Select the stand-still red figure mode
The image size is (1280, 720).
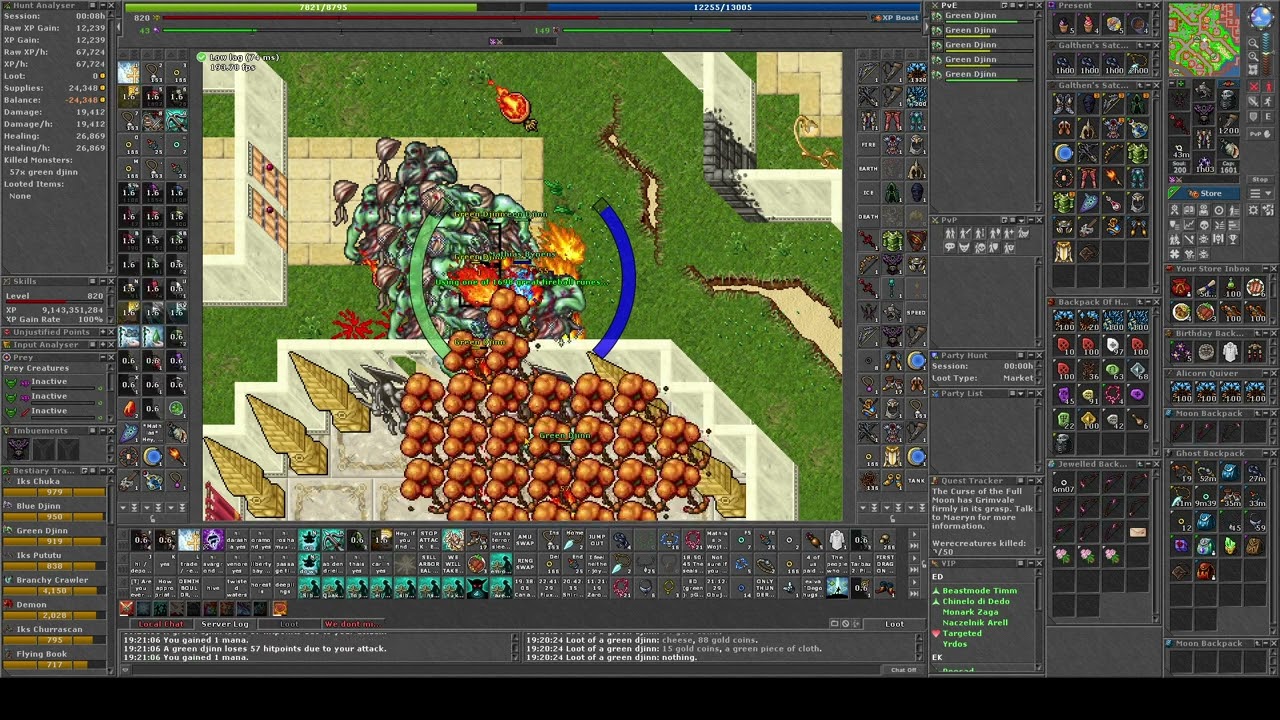(x=1269, y=86)
